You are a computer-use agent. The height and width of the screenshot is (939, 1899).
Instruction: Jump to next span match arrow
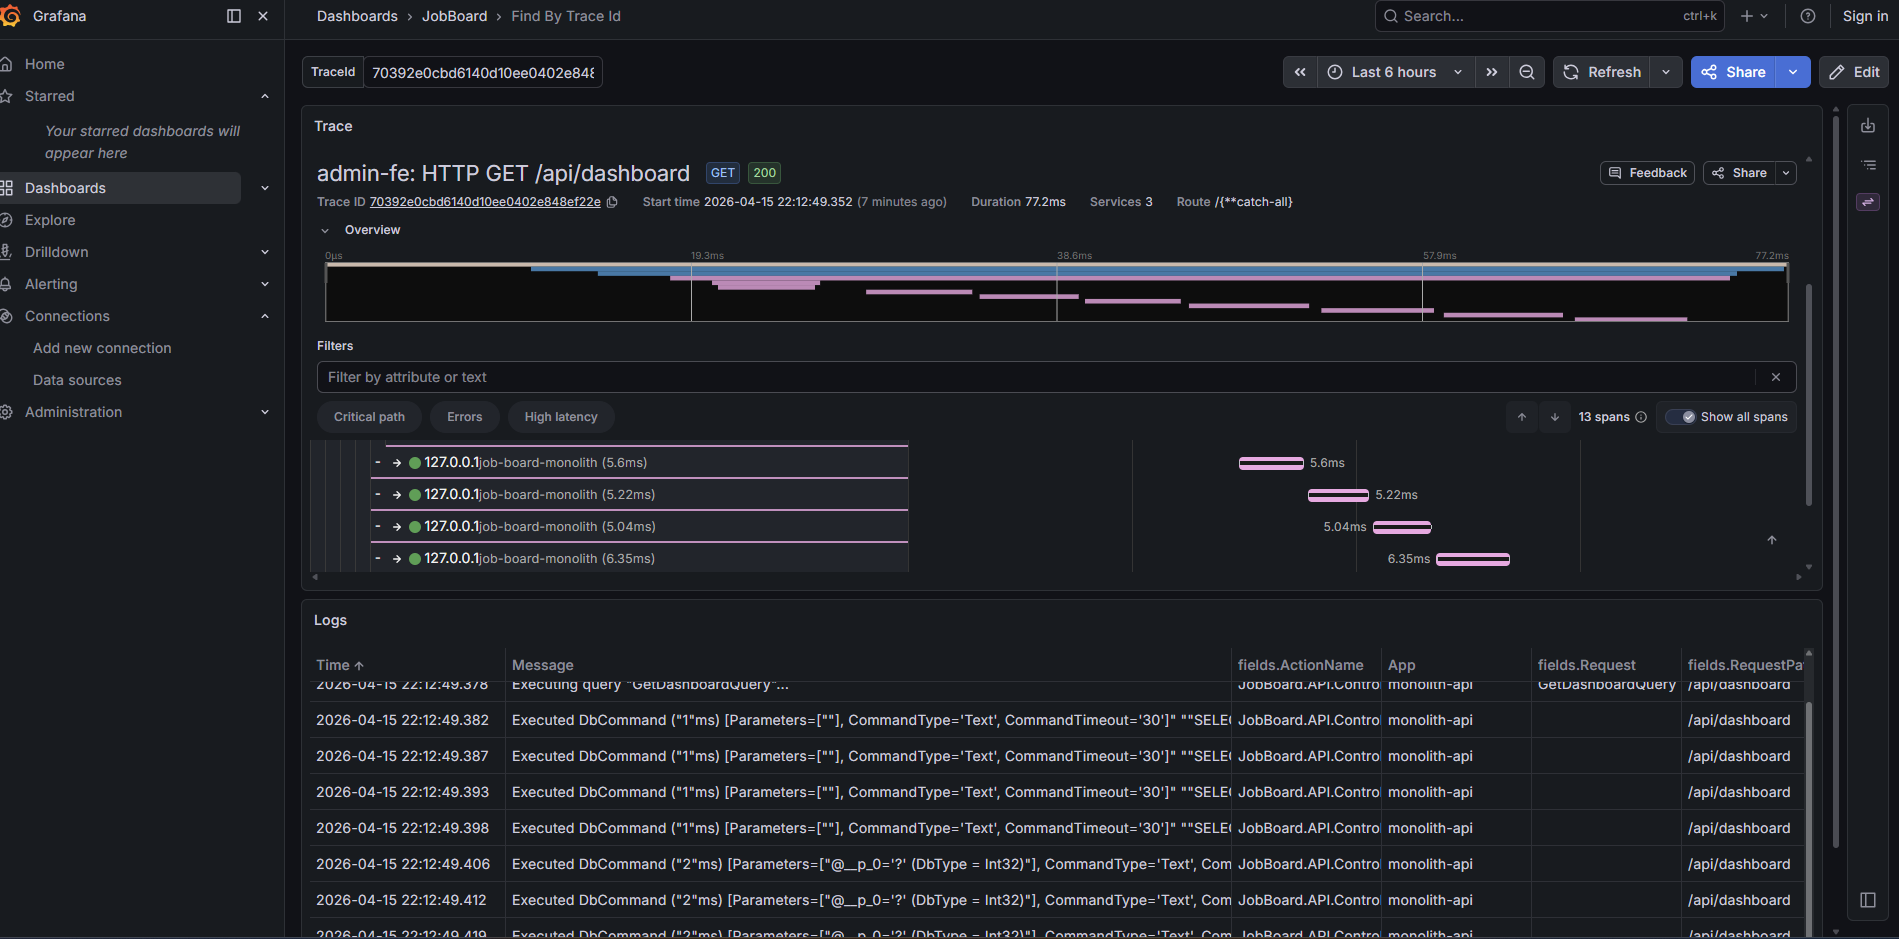pyautogui.click(x=1554, y=417)
